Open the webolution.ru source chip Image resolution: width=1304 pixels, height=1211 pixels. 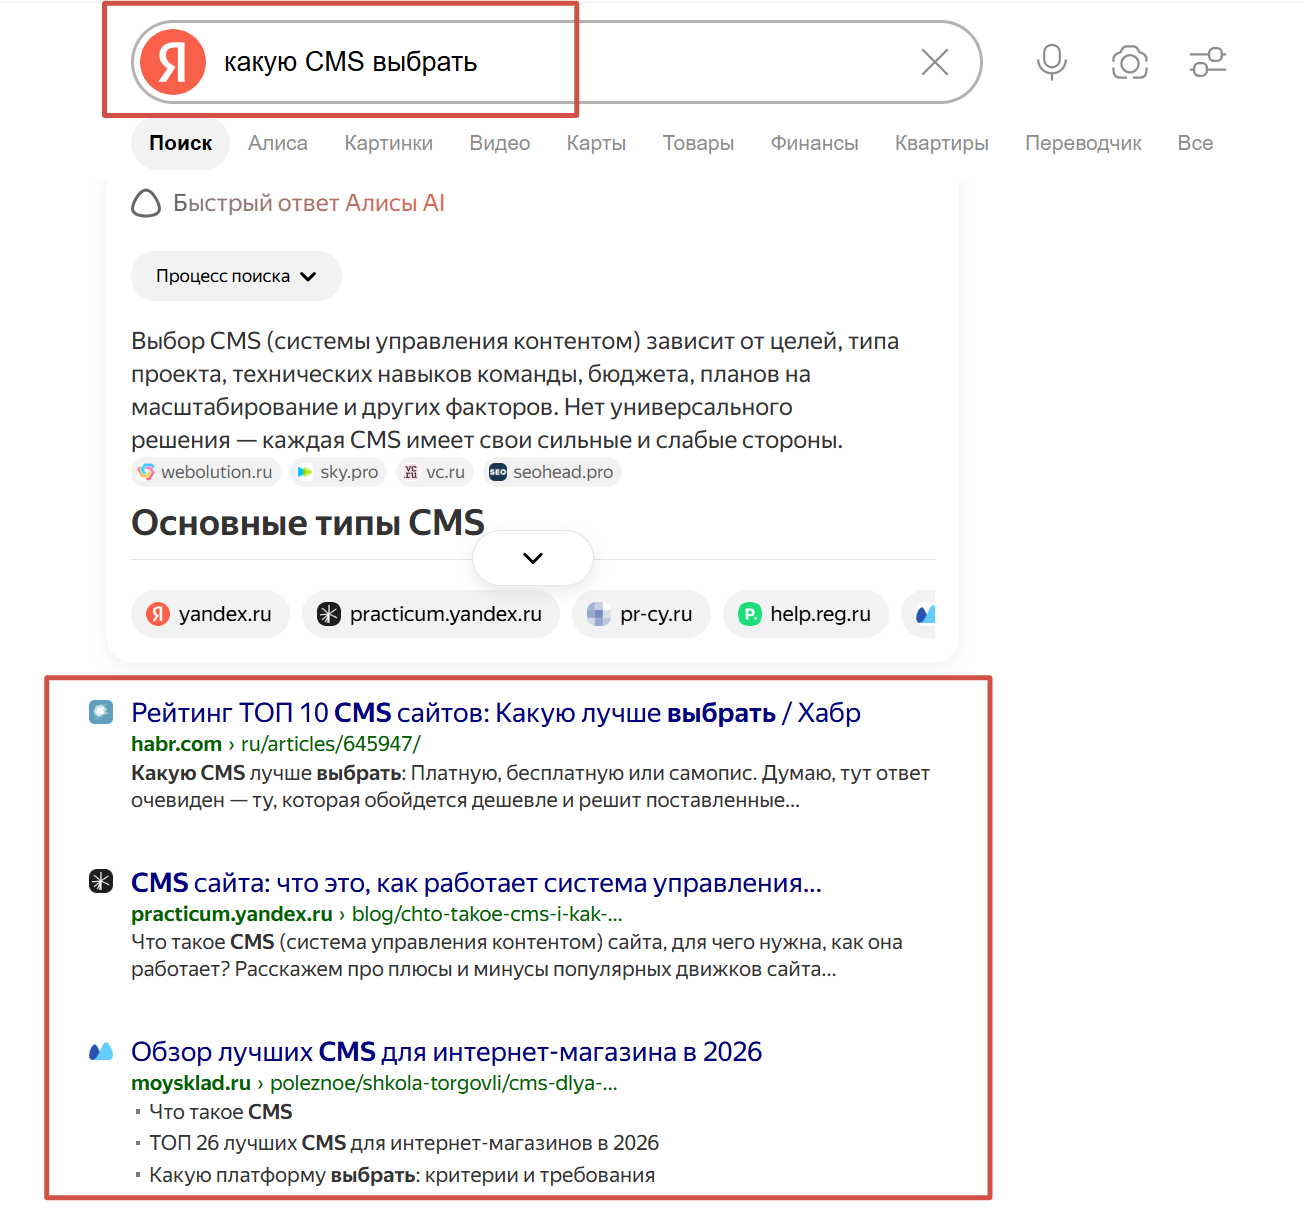[x=205, y=472]
